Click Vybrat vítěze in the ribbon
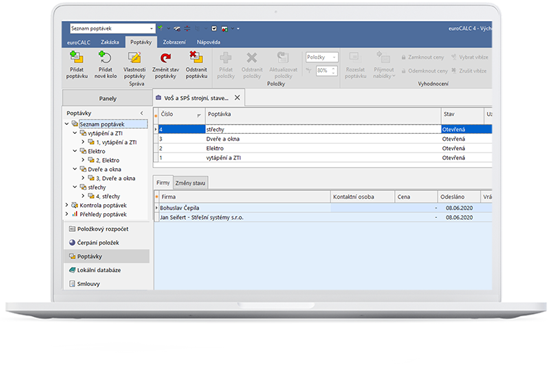The width and height of the screenshot is (550, 382). [x=470, y=57]
